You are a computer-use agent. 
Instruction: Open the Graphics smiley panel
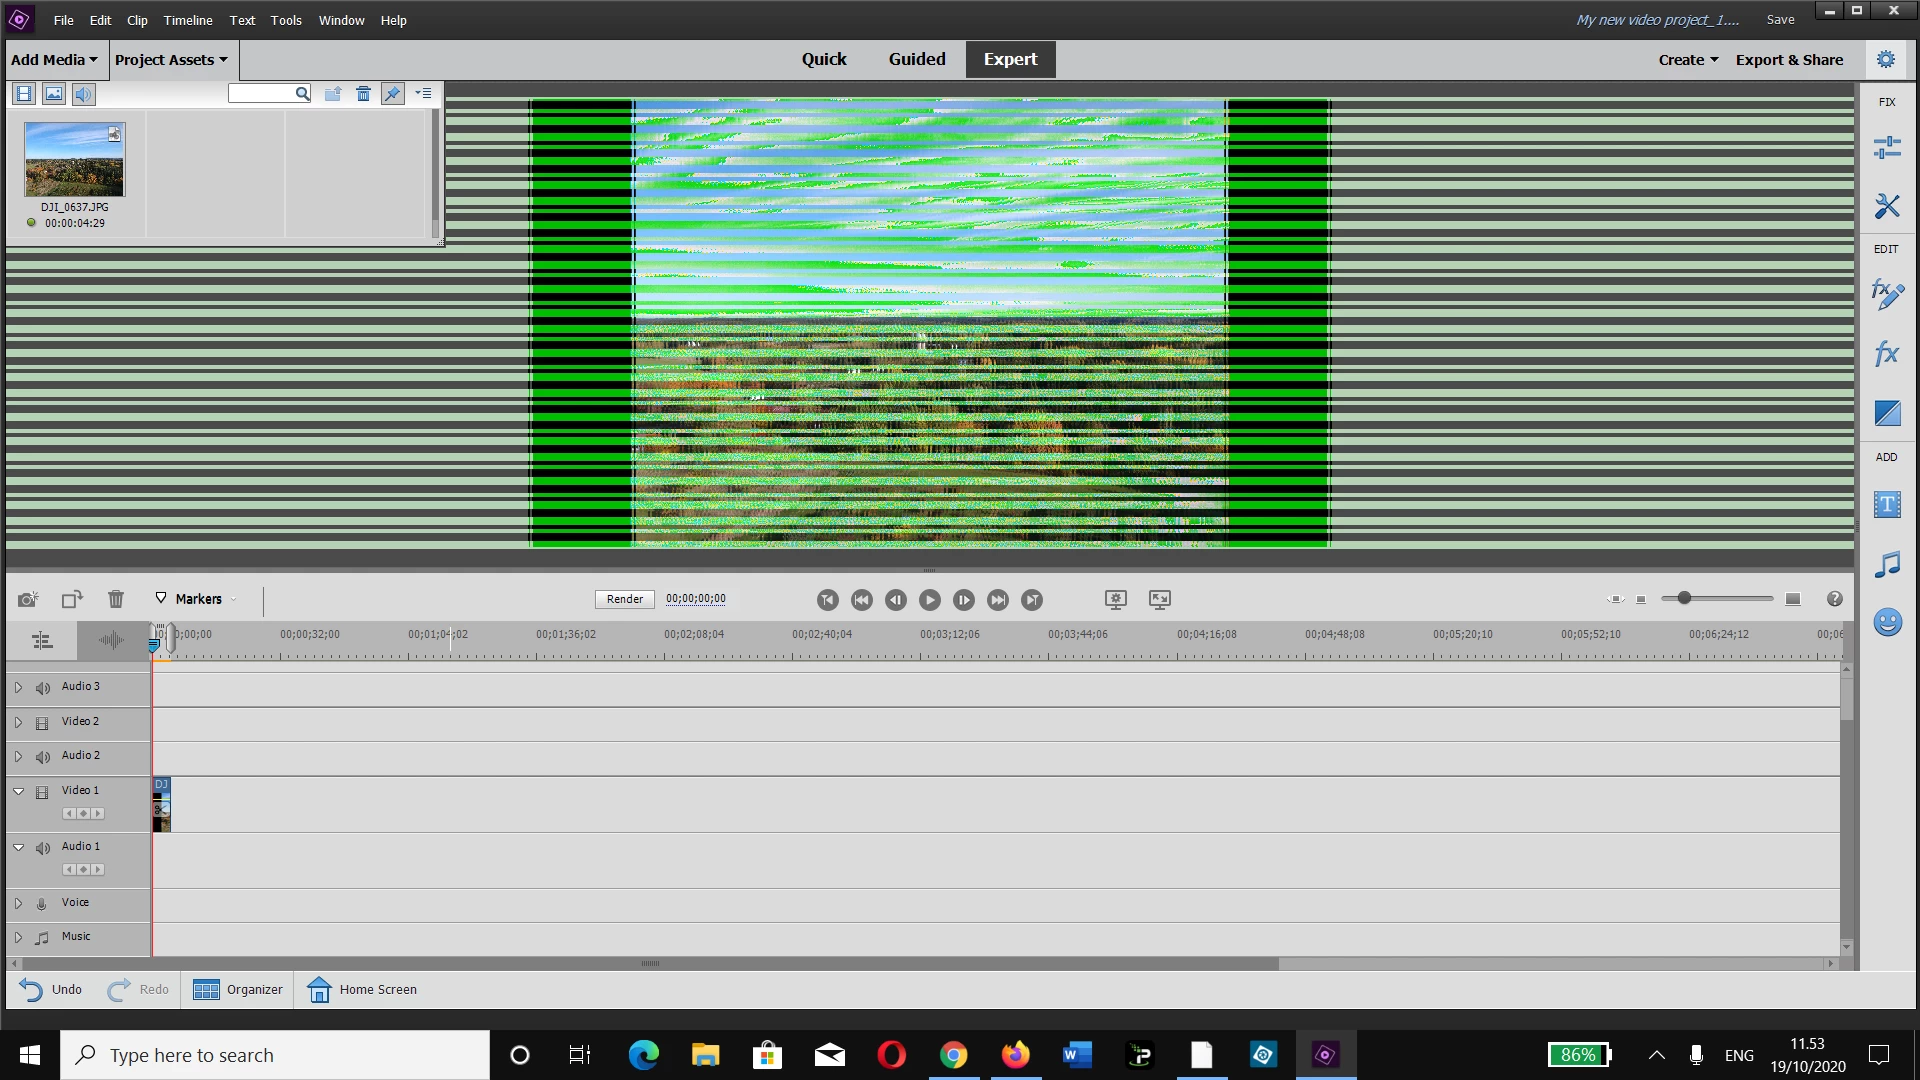pyautogui.click(x=1886, y=622)
